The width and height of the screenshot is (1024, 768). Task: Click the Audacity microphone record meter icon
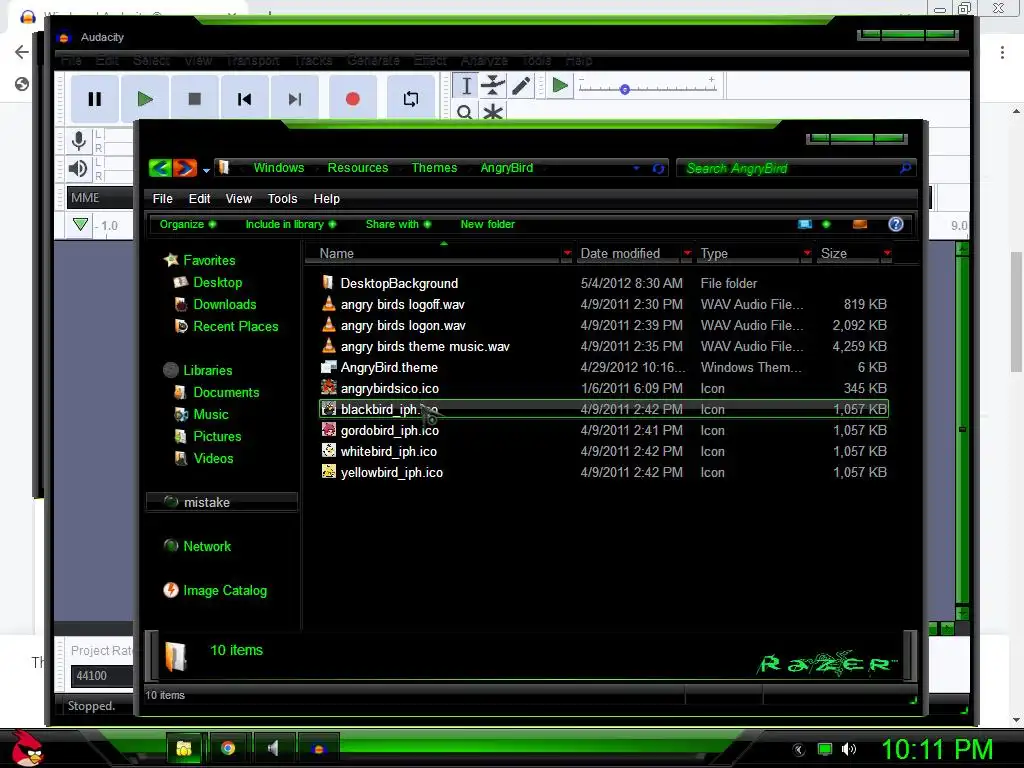79,140
